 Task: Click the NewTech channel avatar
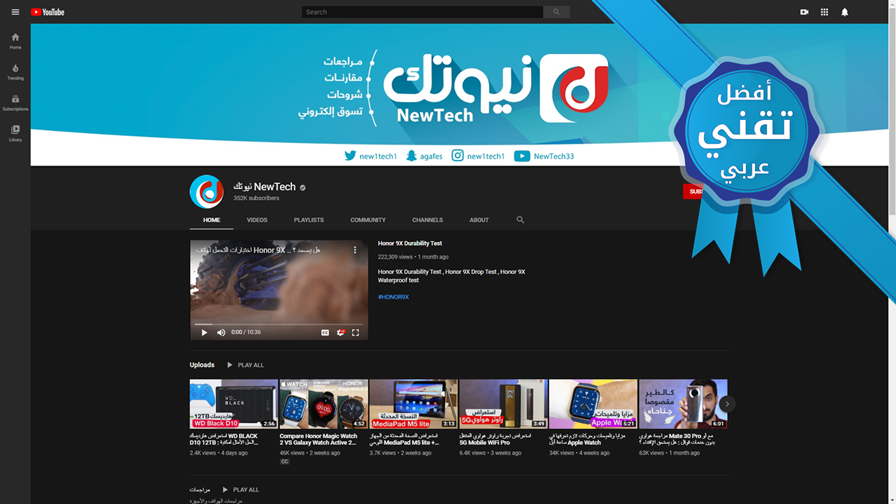coord(206,191)
